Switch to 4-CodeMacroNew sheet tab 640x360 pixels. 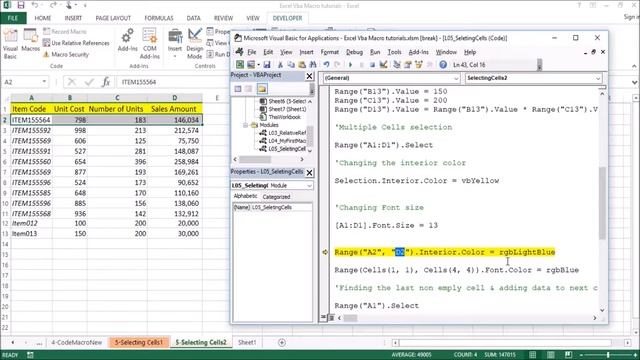pyautogui.click(x=76, y=342)
